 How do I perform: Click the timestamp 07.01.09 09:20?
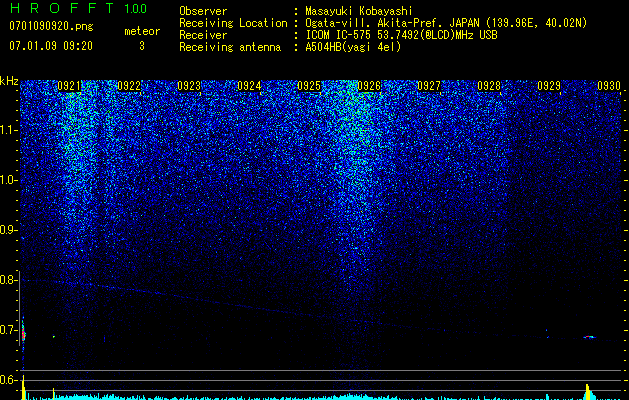click(51, 46)
